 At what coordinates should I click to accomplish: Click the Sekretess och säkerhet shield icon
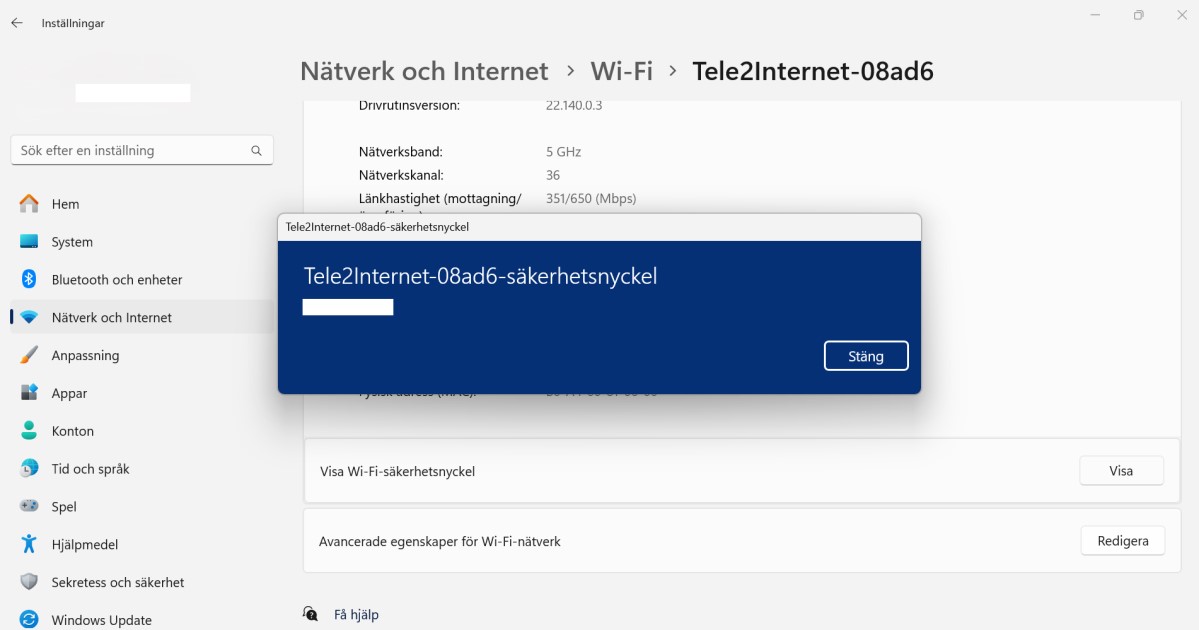tap(29, 582)
